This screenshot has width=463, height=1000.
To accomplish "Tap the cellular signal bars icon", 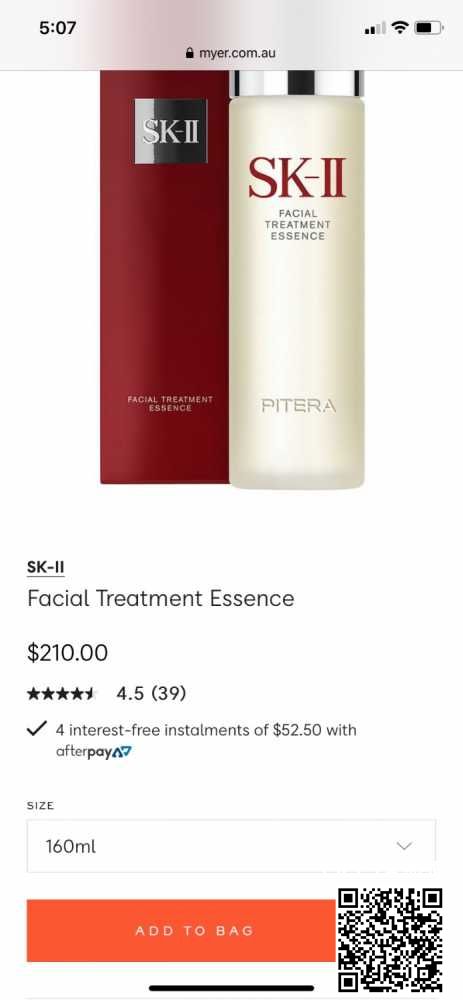I will [375, 28].
